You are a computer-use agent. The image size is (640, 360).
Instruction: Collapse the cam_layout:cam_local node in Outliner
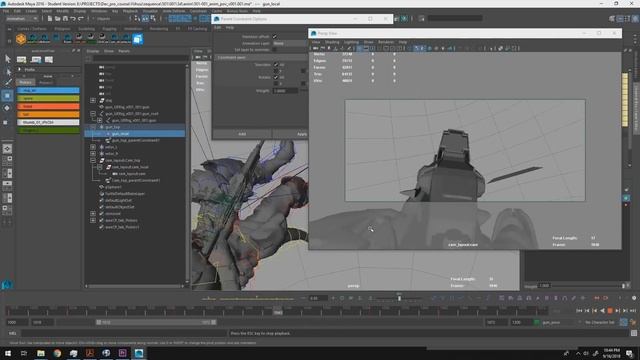[100, 167]
